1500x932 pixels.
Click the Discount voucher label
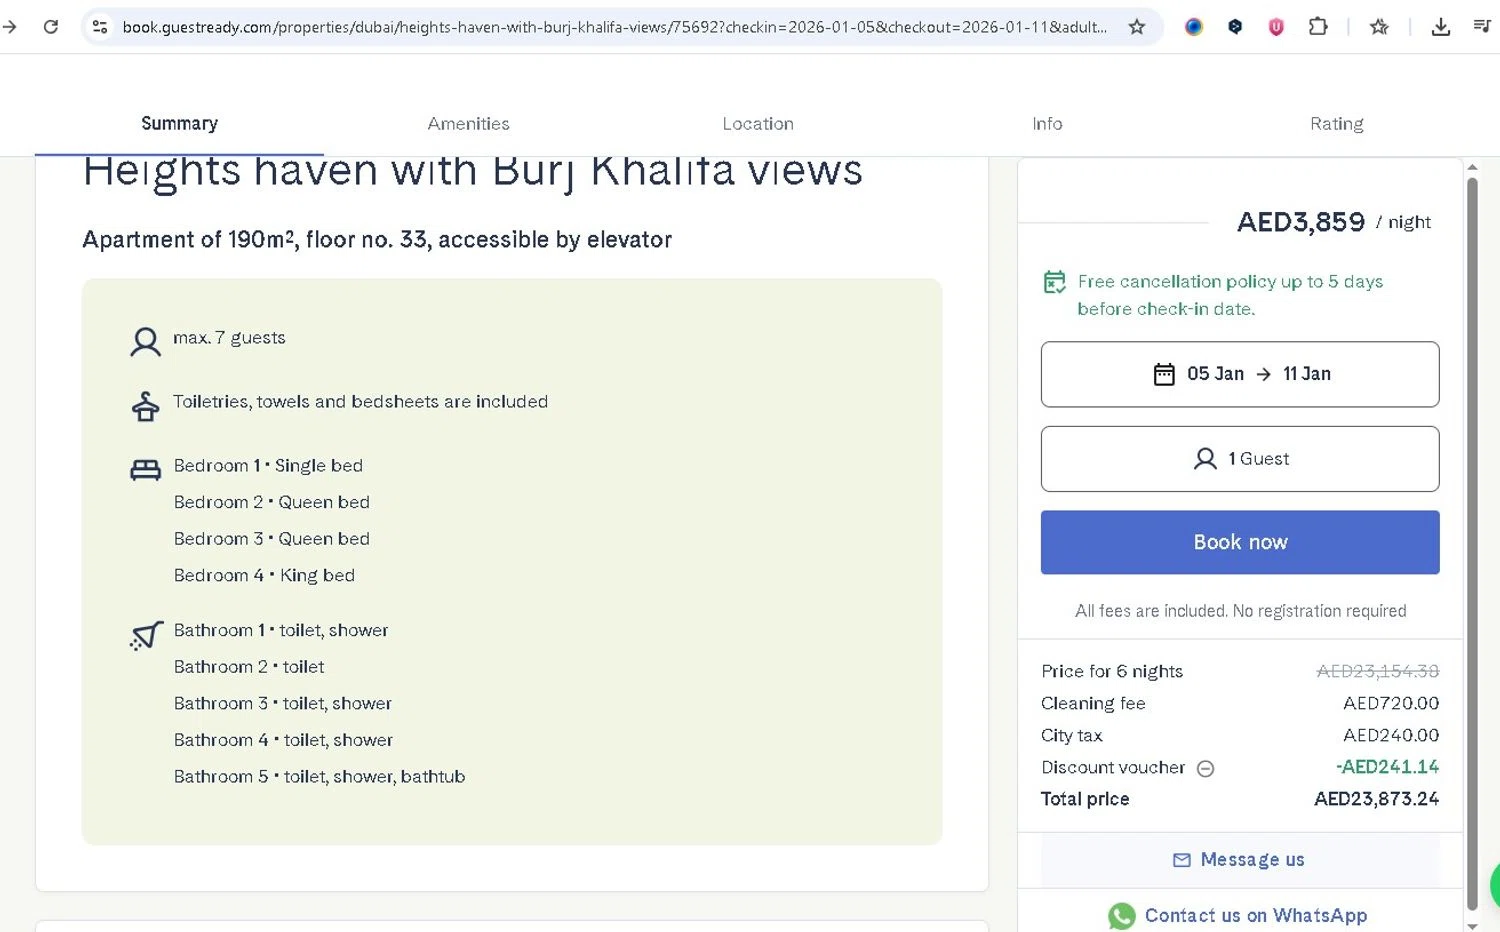[x=1113, y=767]
